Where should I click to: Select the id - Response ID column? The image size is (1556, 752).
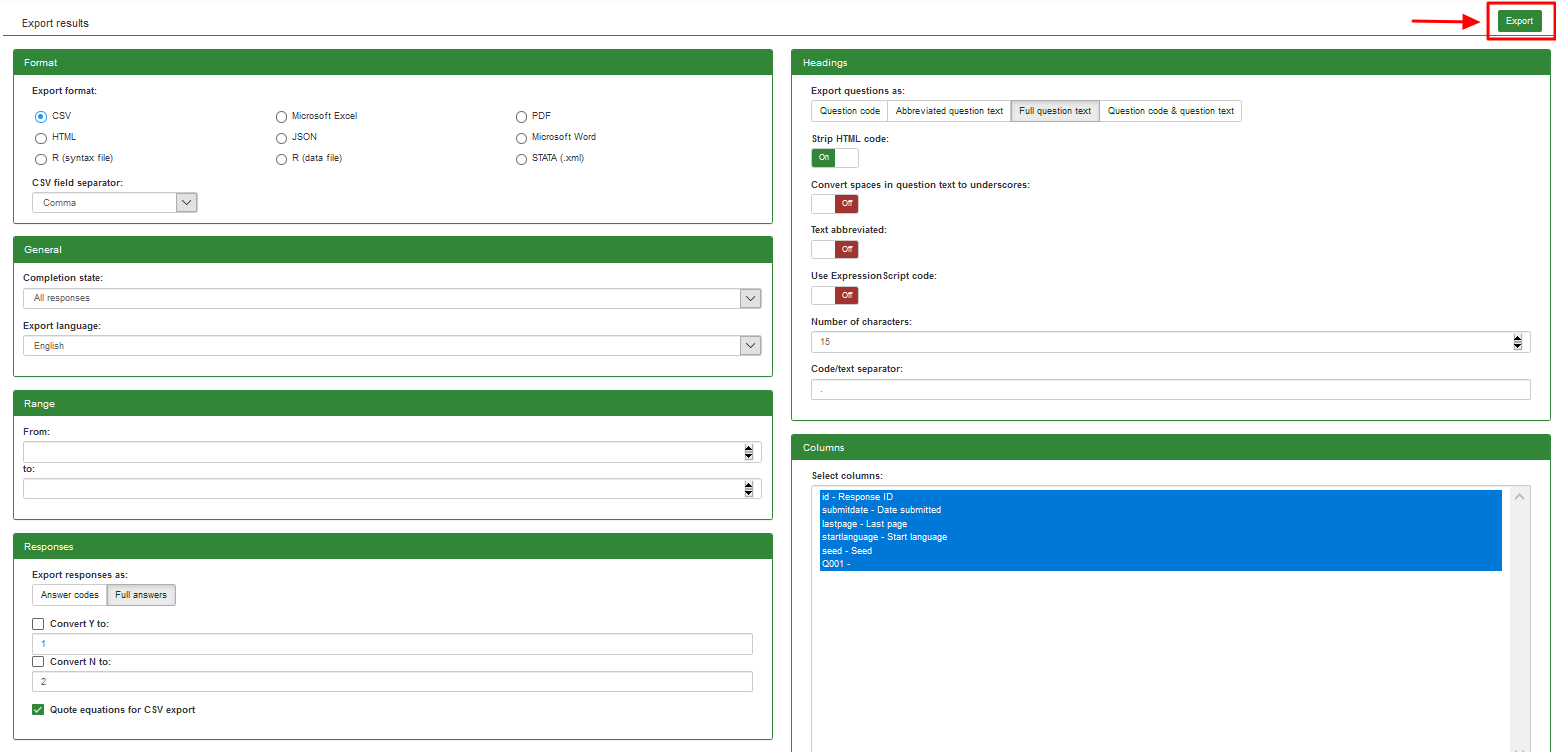[x=1160, y=497]
